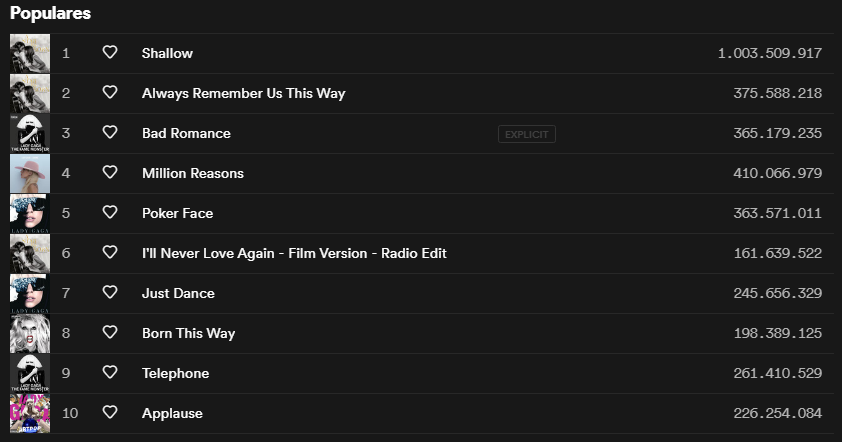Select the Million Reasons pink hat cover
Screen dimensions: 842x442
coord(30,173)
